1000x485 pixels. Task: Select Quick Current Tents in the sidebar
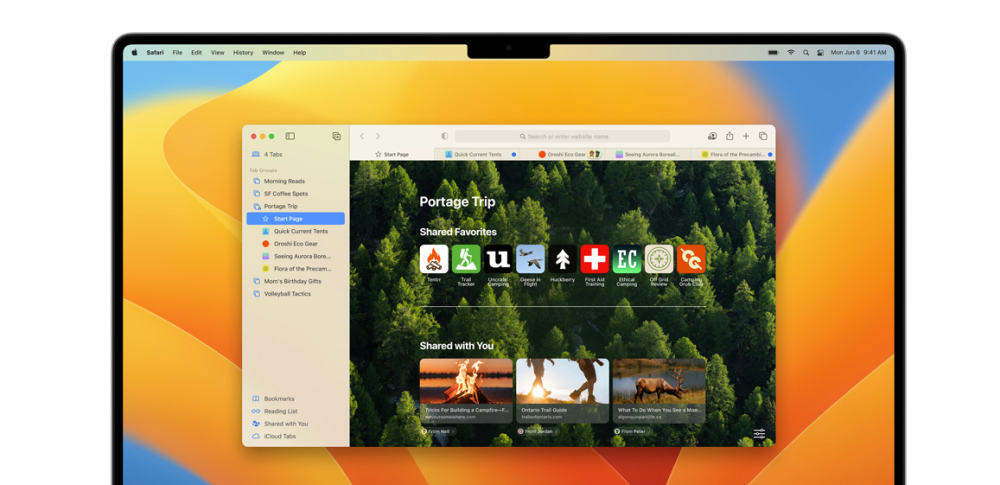tap(295, 231)
